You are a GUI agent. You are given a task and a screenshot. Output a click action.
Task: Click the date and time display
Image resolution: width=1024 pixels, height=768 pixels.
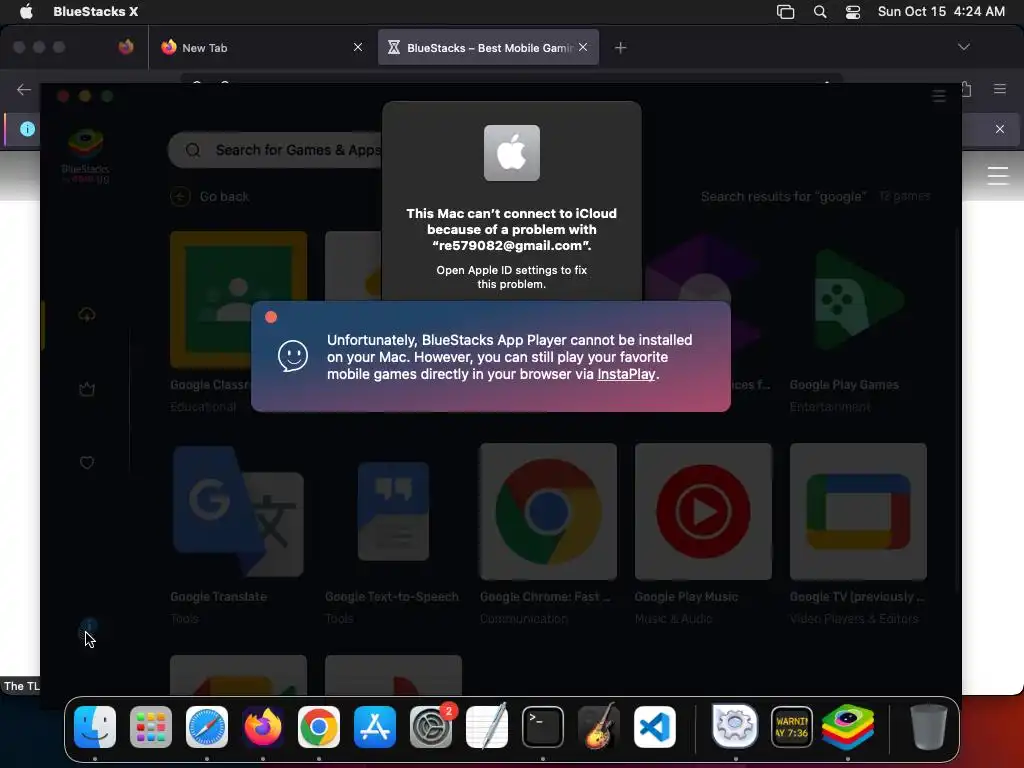(x=941, y=11)
